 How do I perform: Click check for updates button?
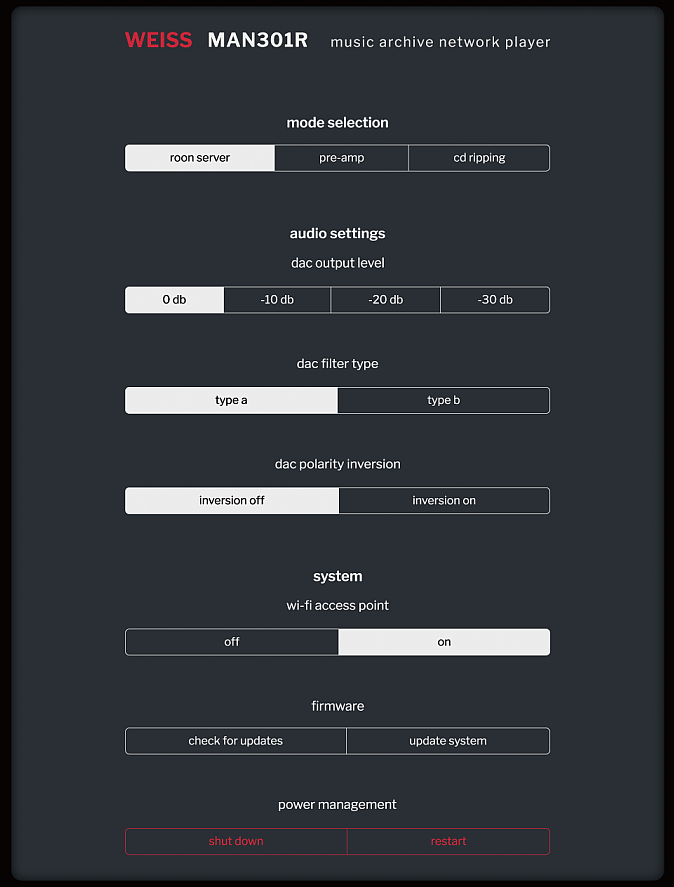pos(236,741)
